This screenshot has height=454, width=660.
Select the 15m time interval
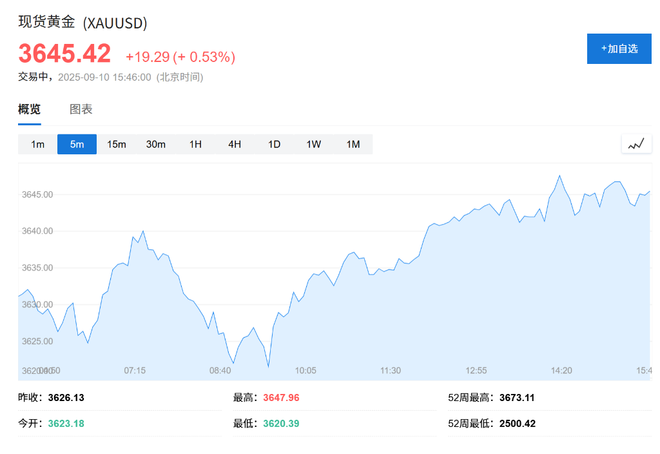click(116, 145)
